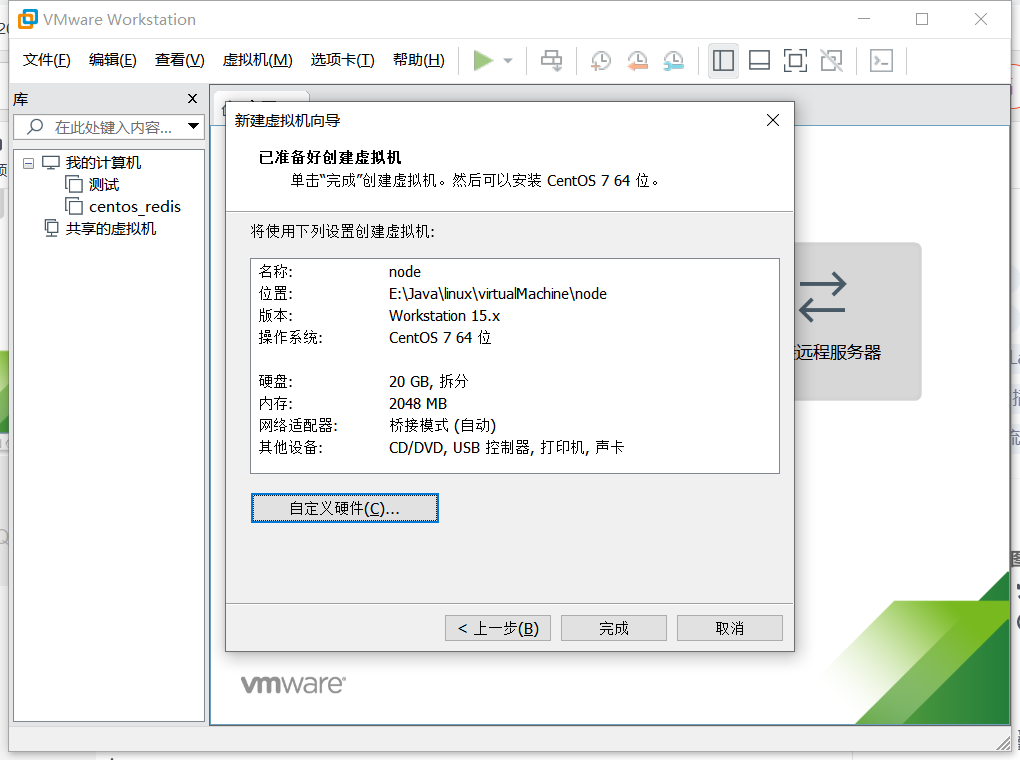Revert the VM to its snapshot
Screen dimensions: 1020x760
pos(638,61)
